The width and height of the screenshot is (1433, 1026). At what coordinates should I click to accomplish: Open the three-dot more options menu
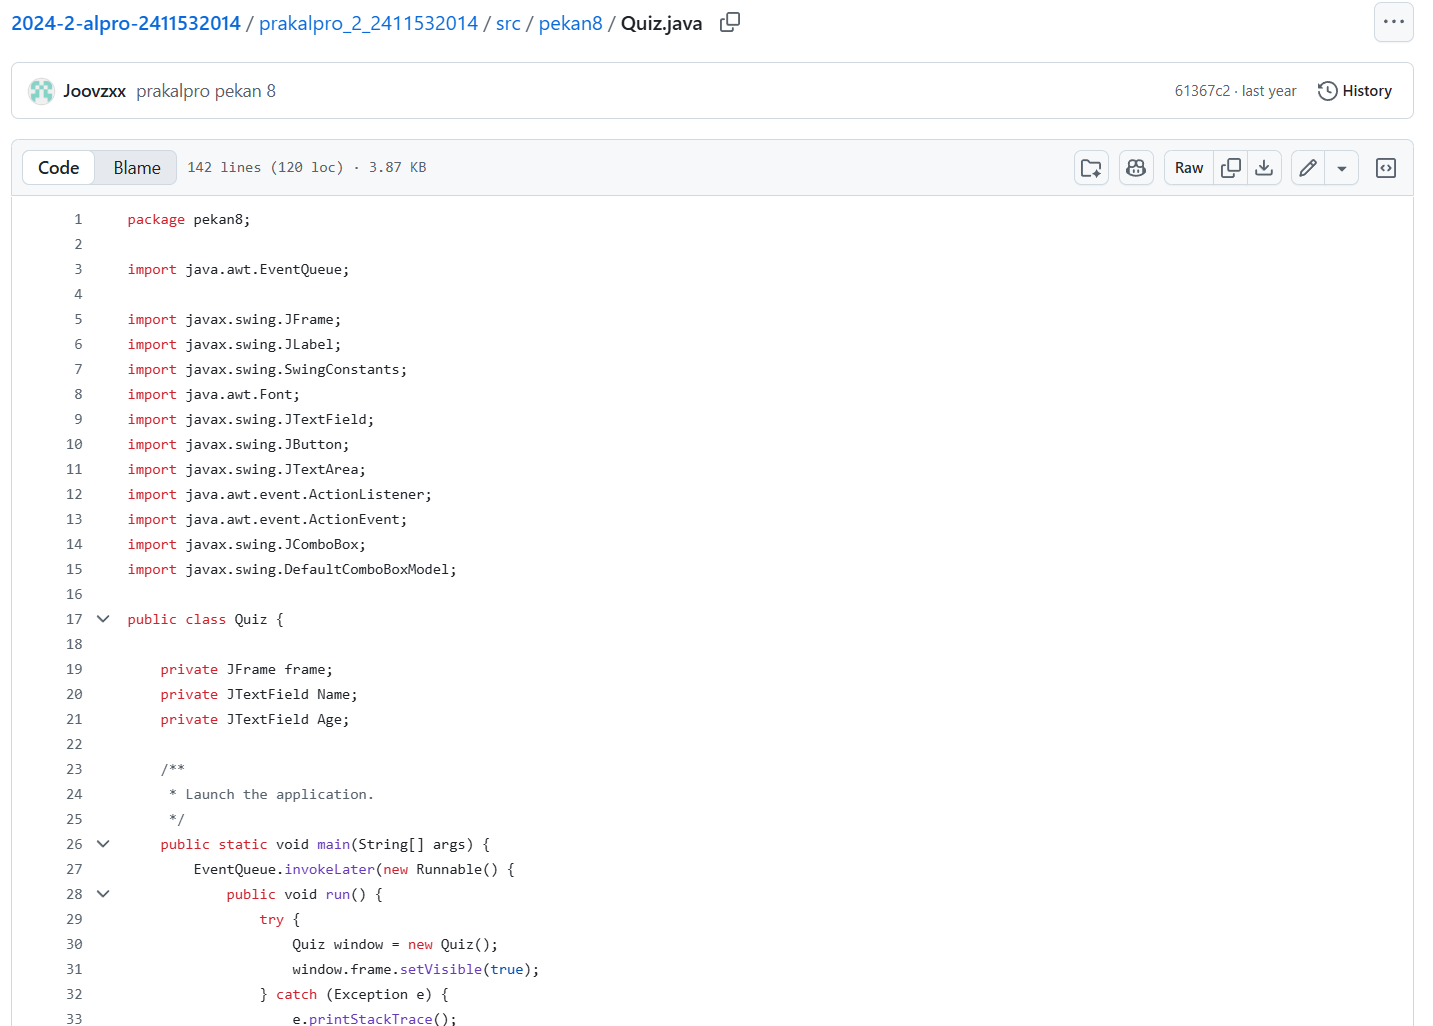point(1393,22)
